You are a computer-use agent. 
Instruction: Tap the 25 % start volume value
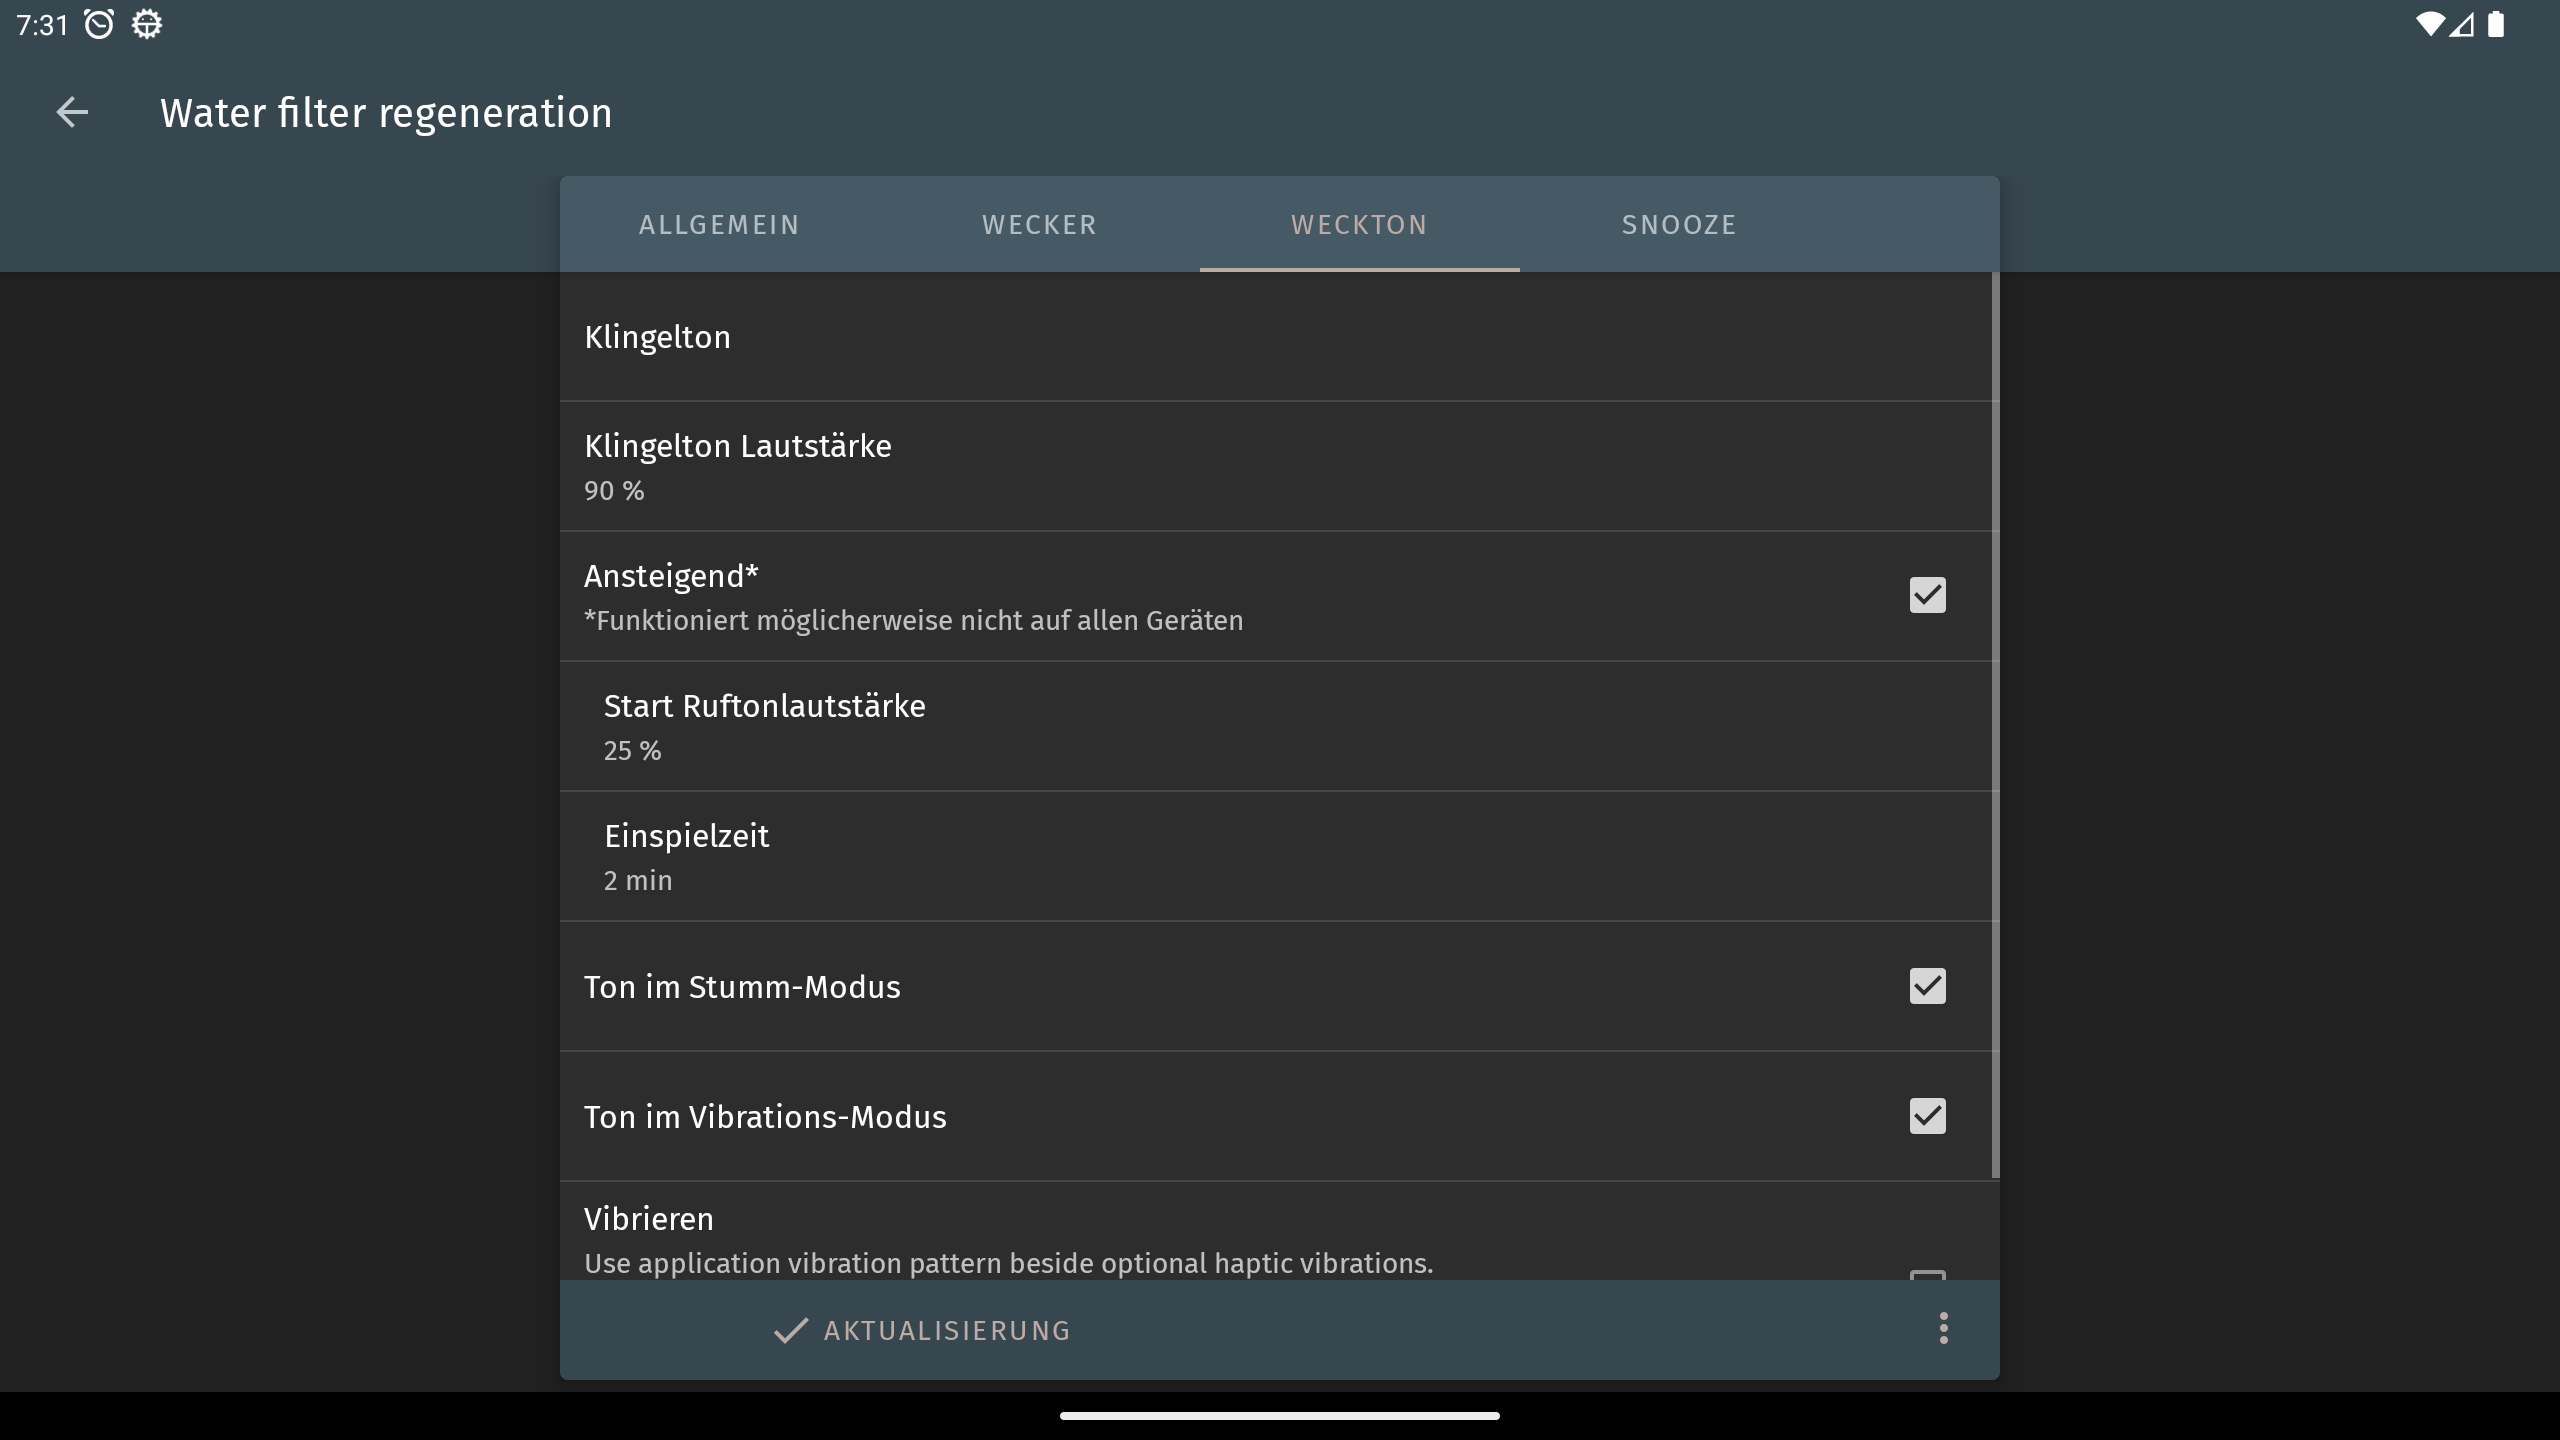pyautogui.click(x=632, y=751)
